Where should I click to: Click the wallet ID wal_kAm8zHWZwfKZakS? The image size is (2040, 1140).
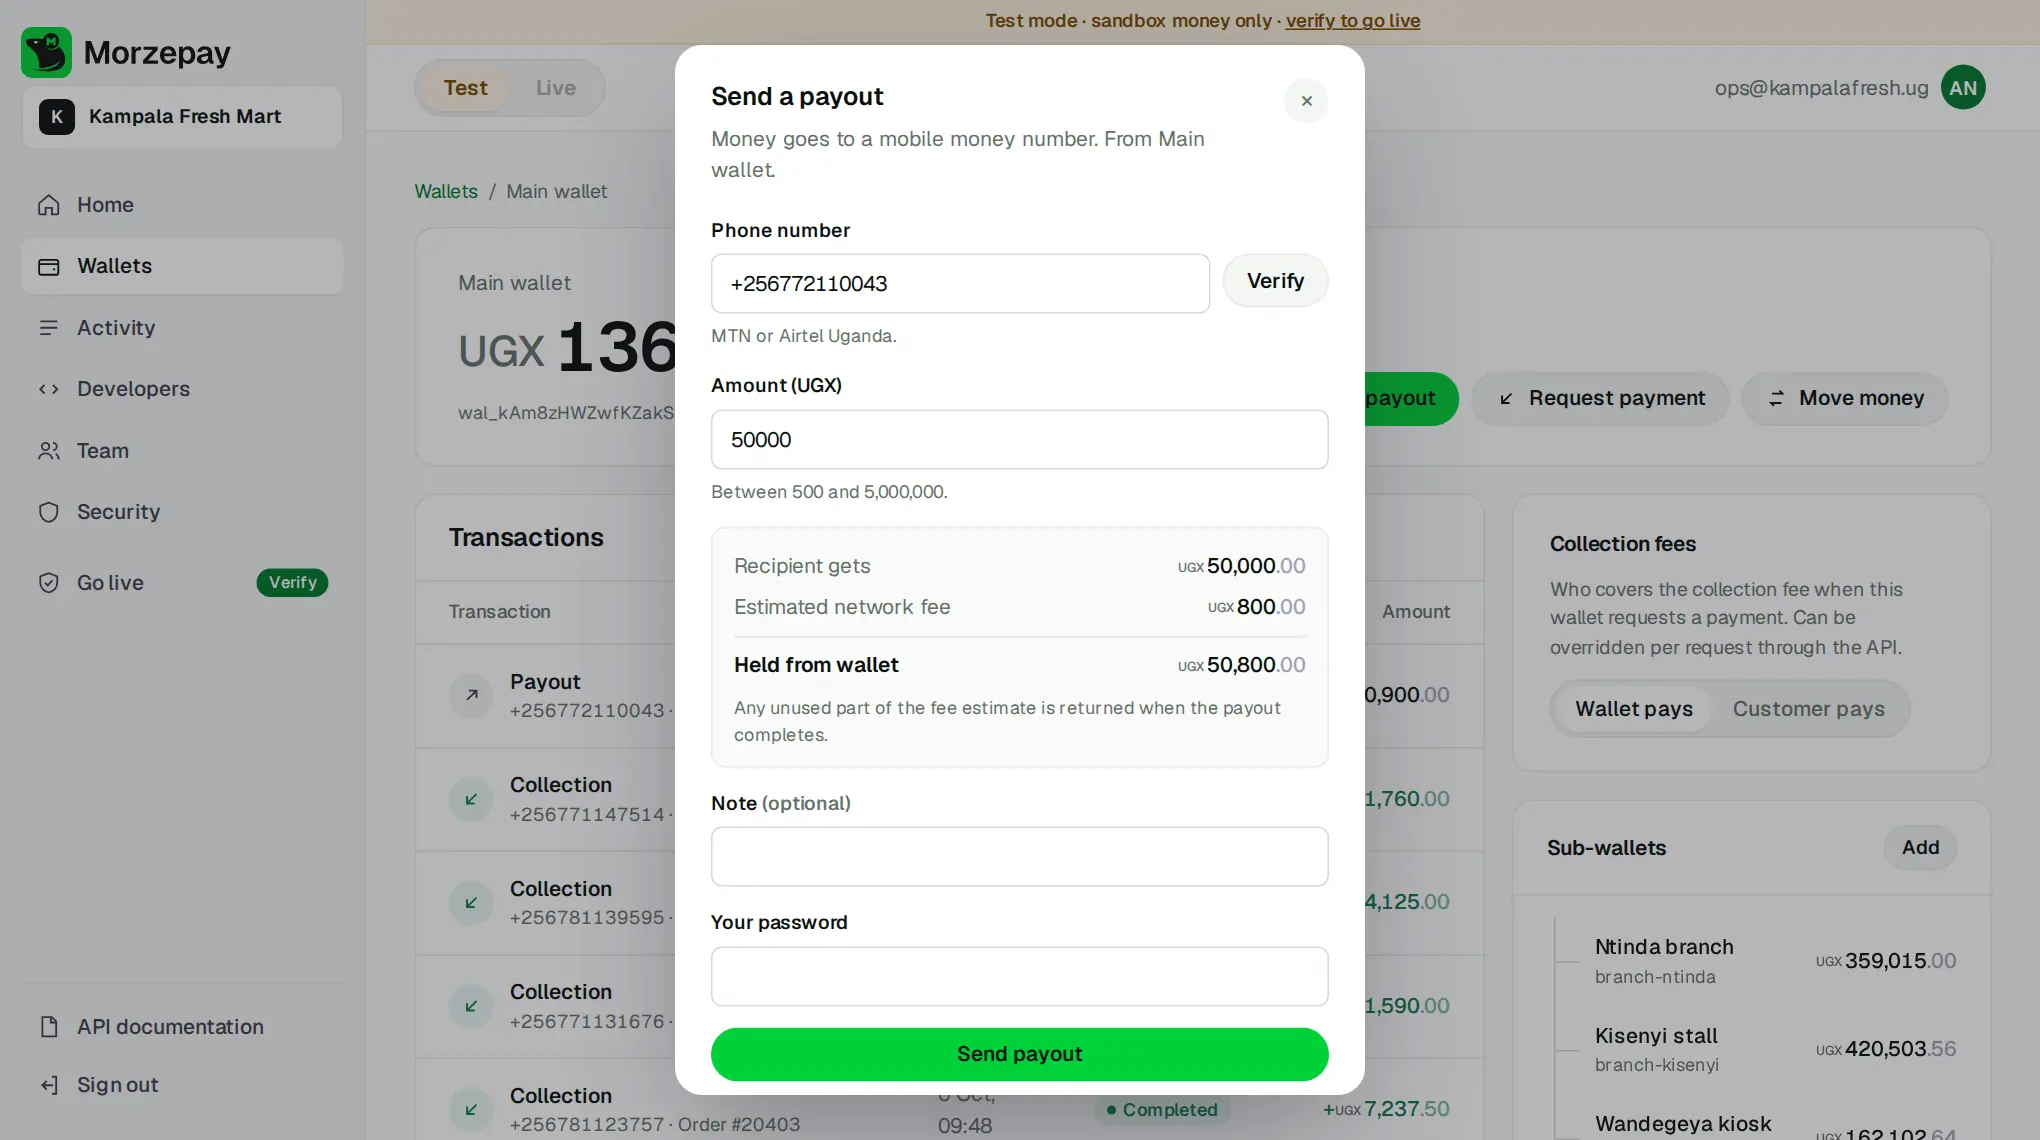point(566,413)
